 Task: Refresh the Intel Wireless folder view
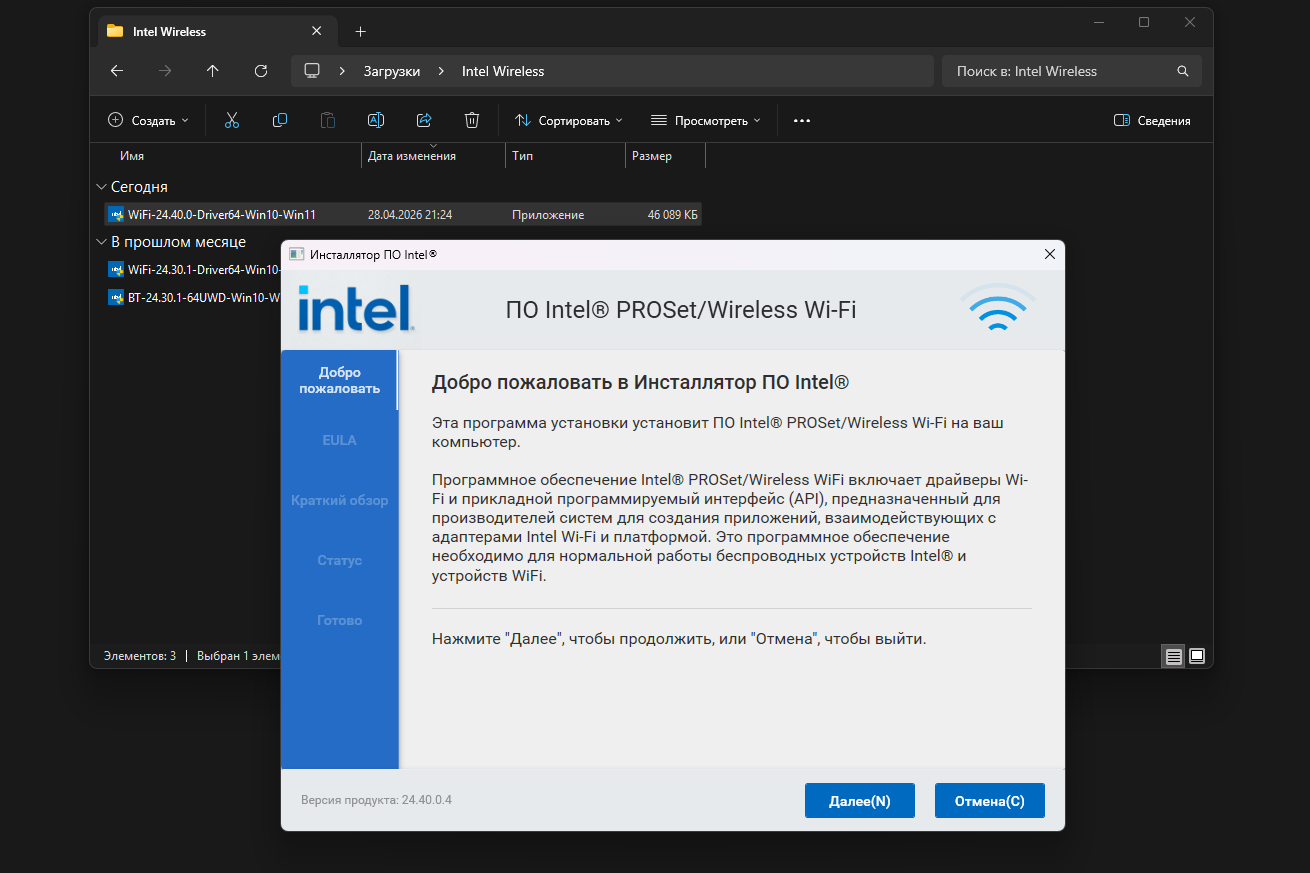261,71
